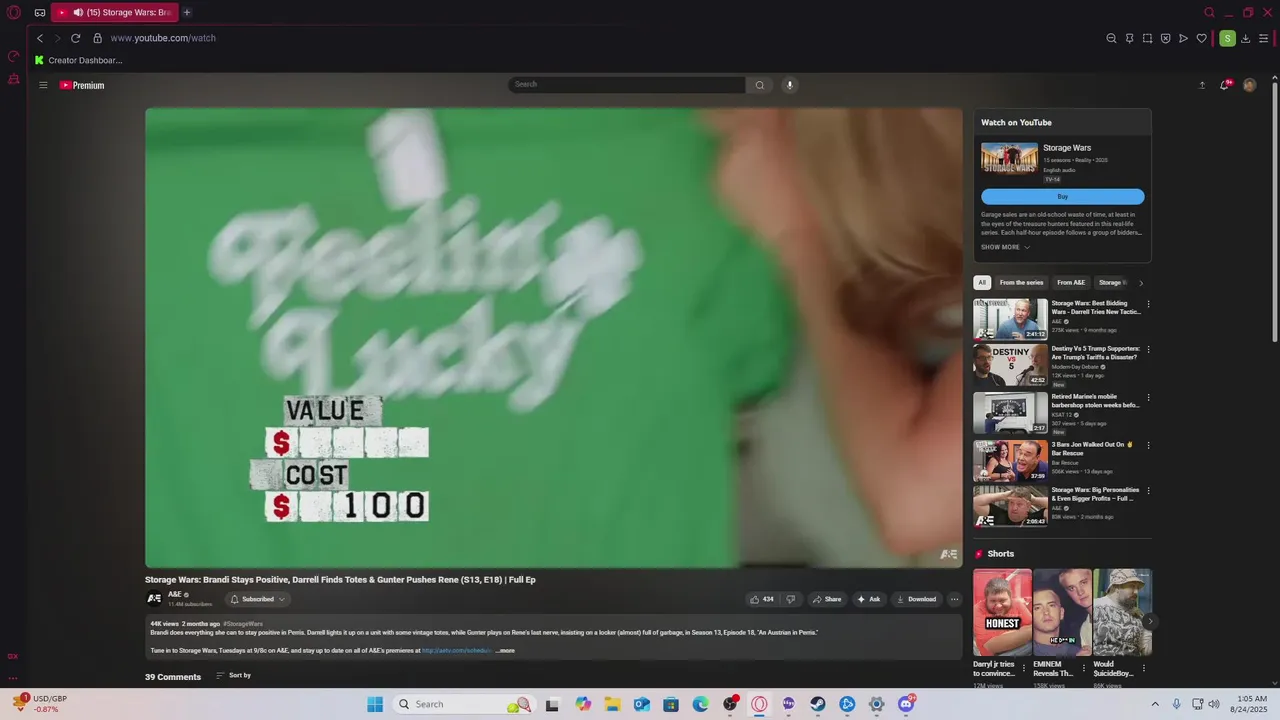The height and width of the screenshot is (720, 1280).
Task: Open Storage Wars: Big Personalities video title
Action: pos(1095,494)
